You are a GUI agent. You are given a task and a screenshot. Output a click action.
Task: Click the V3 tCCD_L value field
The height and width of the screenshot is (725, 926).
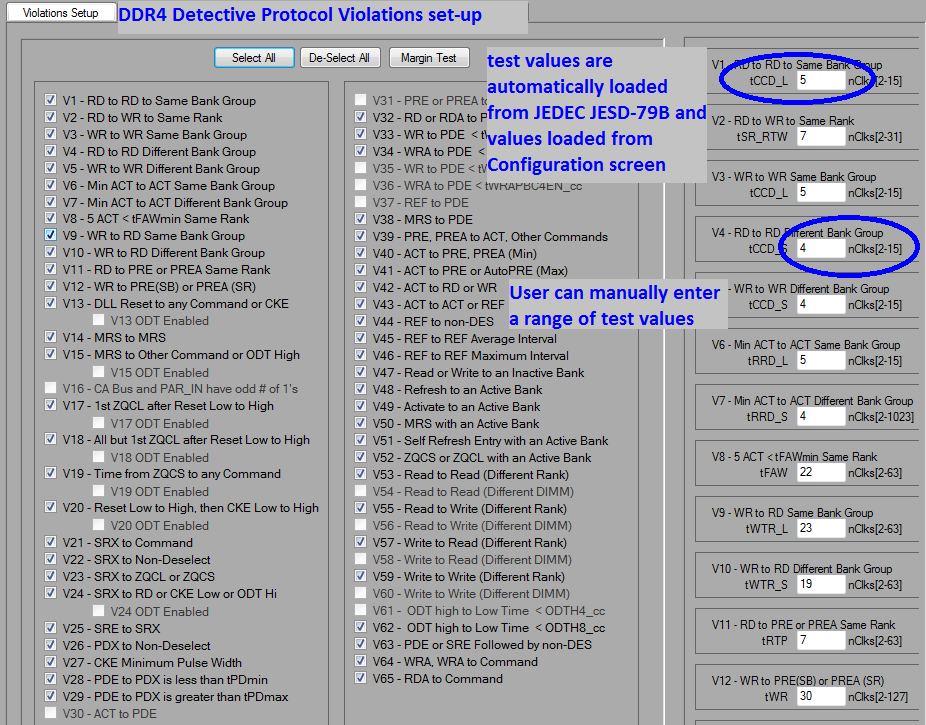[820, 192]
